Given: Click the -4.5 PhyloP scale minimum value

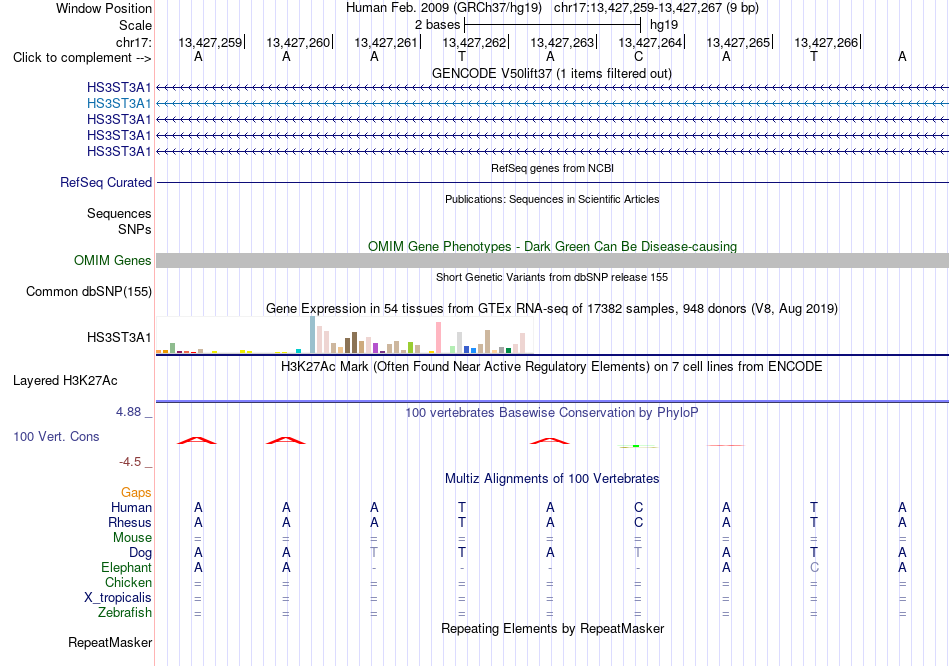Looking at the screenshot, I should coord(130,462).
